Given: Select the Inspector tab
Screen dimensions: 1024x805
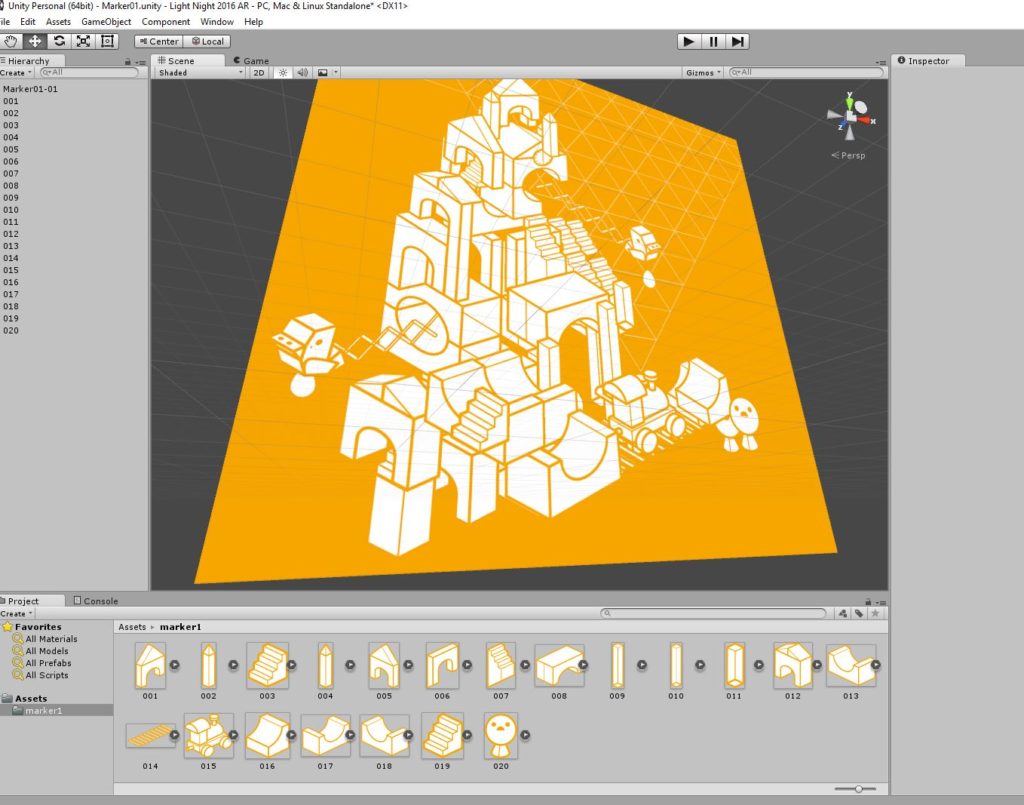Looking at the screenshot, I should click(928, 61).
